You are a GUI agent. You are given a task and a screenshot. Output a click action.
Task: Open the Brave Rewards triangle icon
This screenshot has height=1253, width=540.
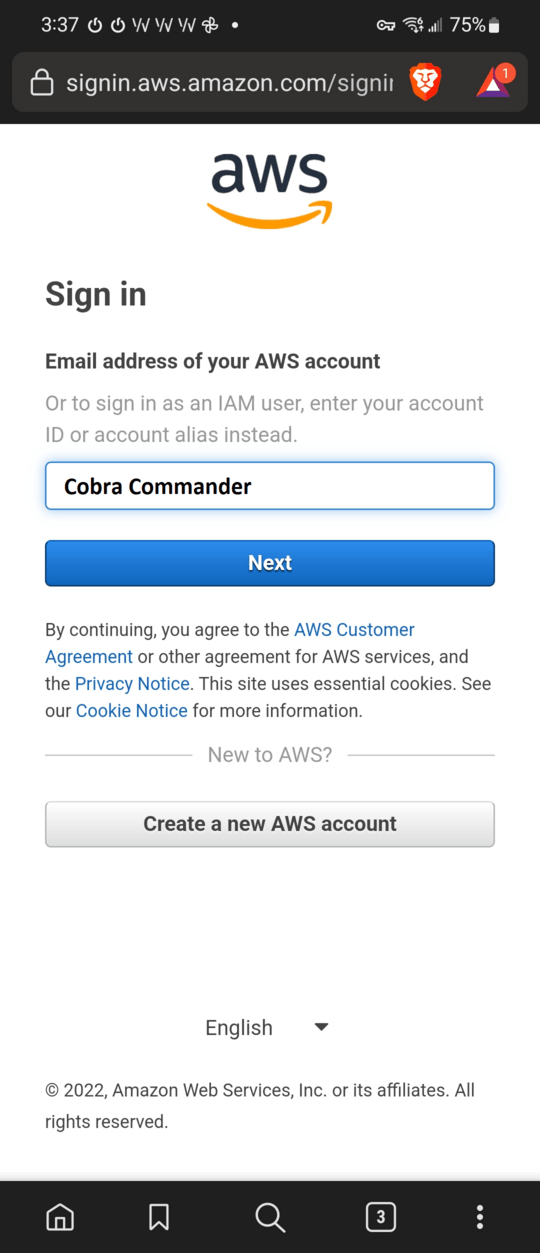(493, 81)
